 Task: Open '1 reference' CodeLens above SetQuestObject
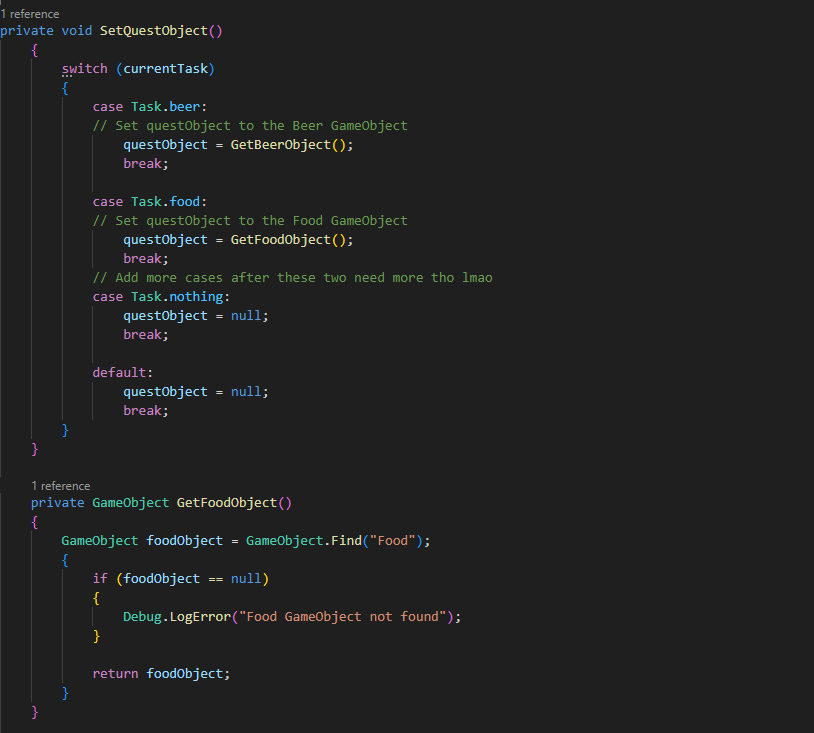[x=30, y=14]
